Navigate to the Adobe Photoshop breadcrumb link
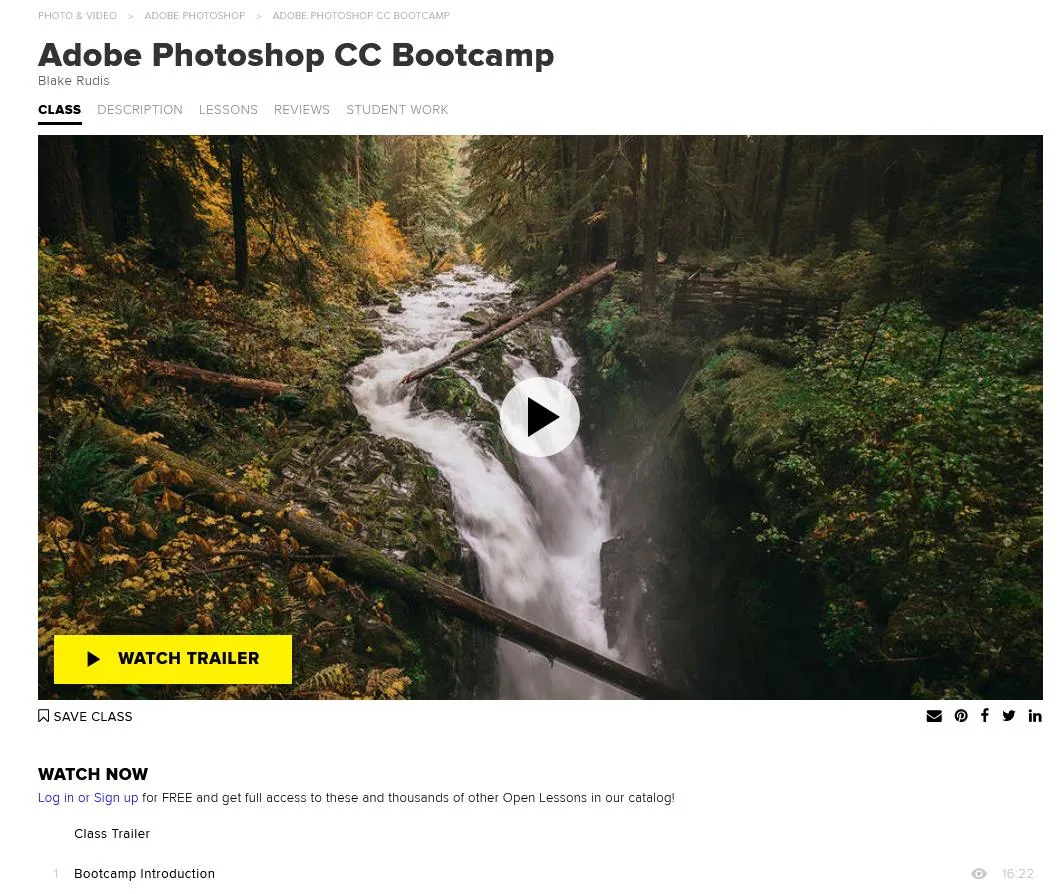The width and height of the screenshot is (1064, 894). [x=195, y=16]
